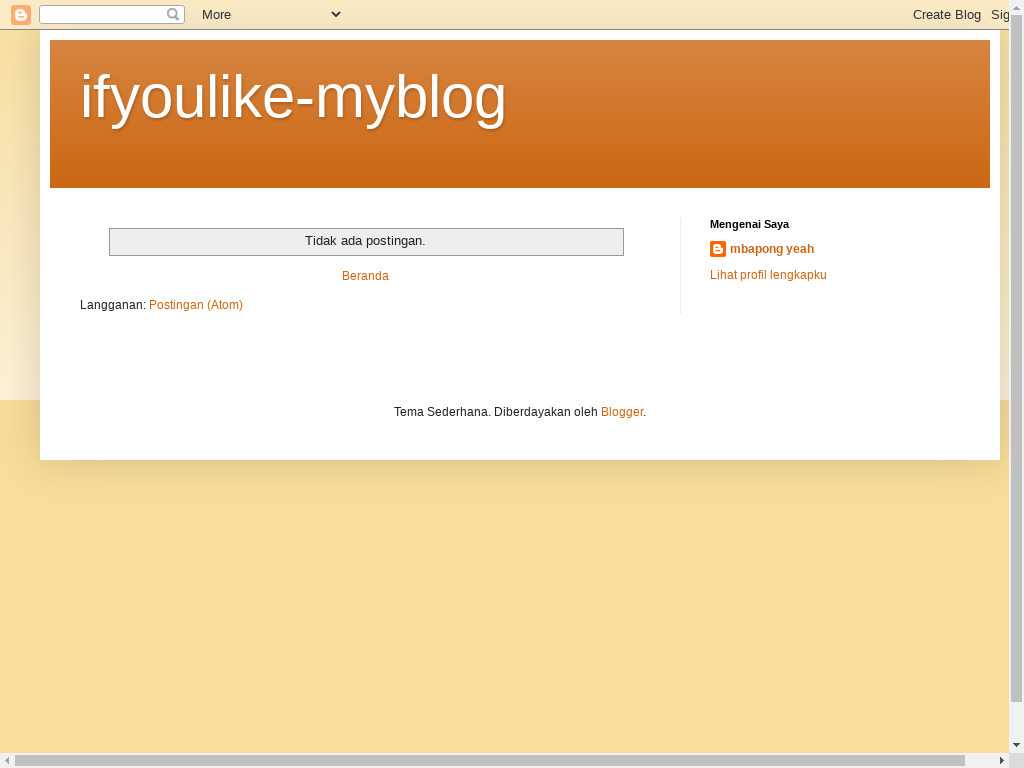Click the horizontal scrollbar right arrow

pos(1002,760)
